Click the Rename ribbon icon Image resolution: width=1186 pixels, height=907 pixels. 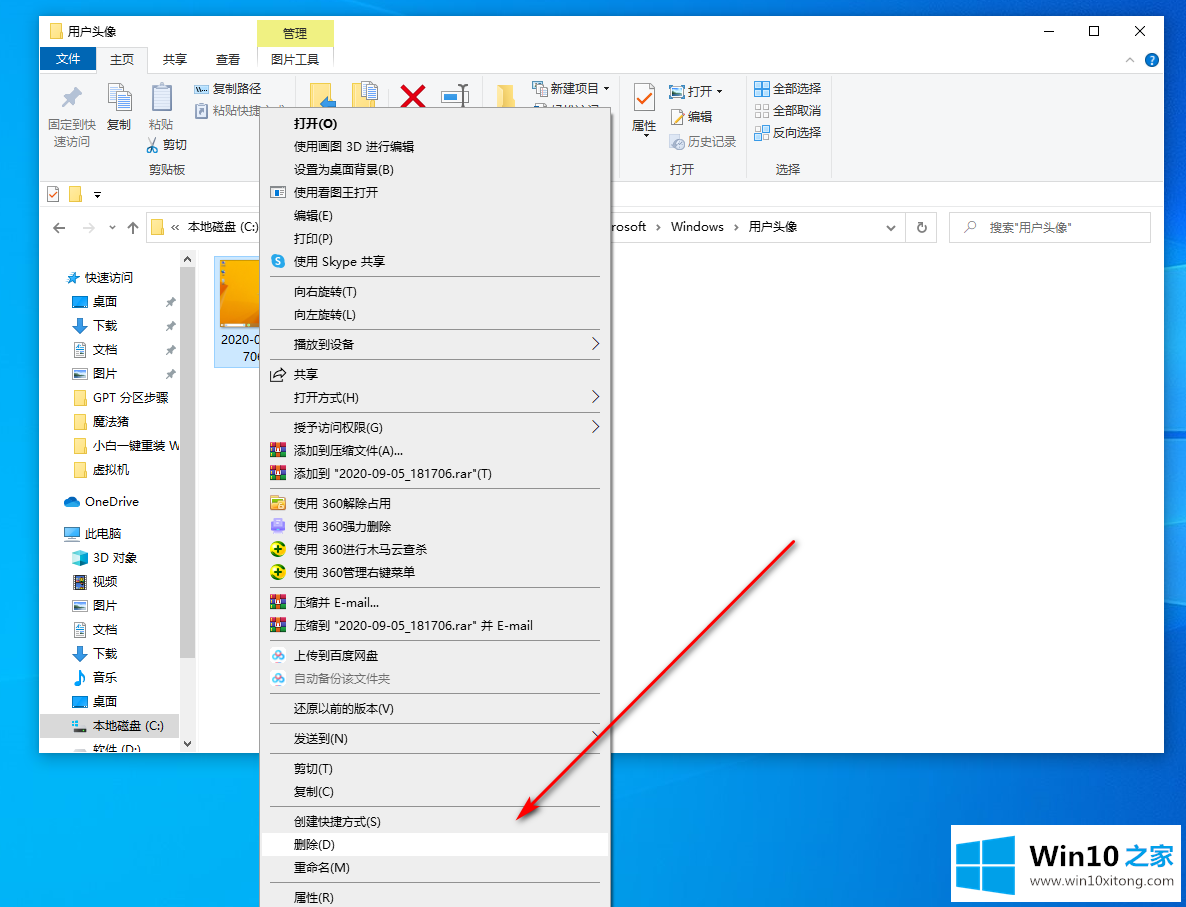pyautogui.click(x=455, y=96)
